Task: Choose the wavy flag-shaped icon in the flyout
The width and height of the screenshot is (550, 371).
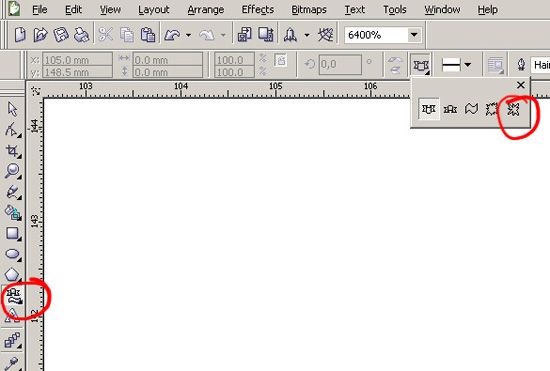Action: (x=471, y=109)
